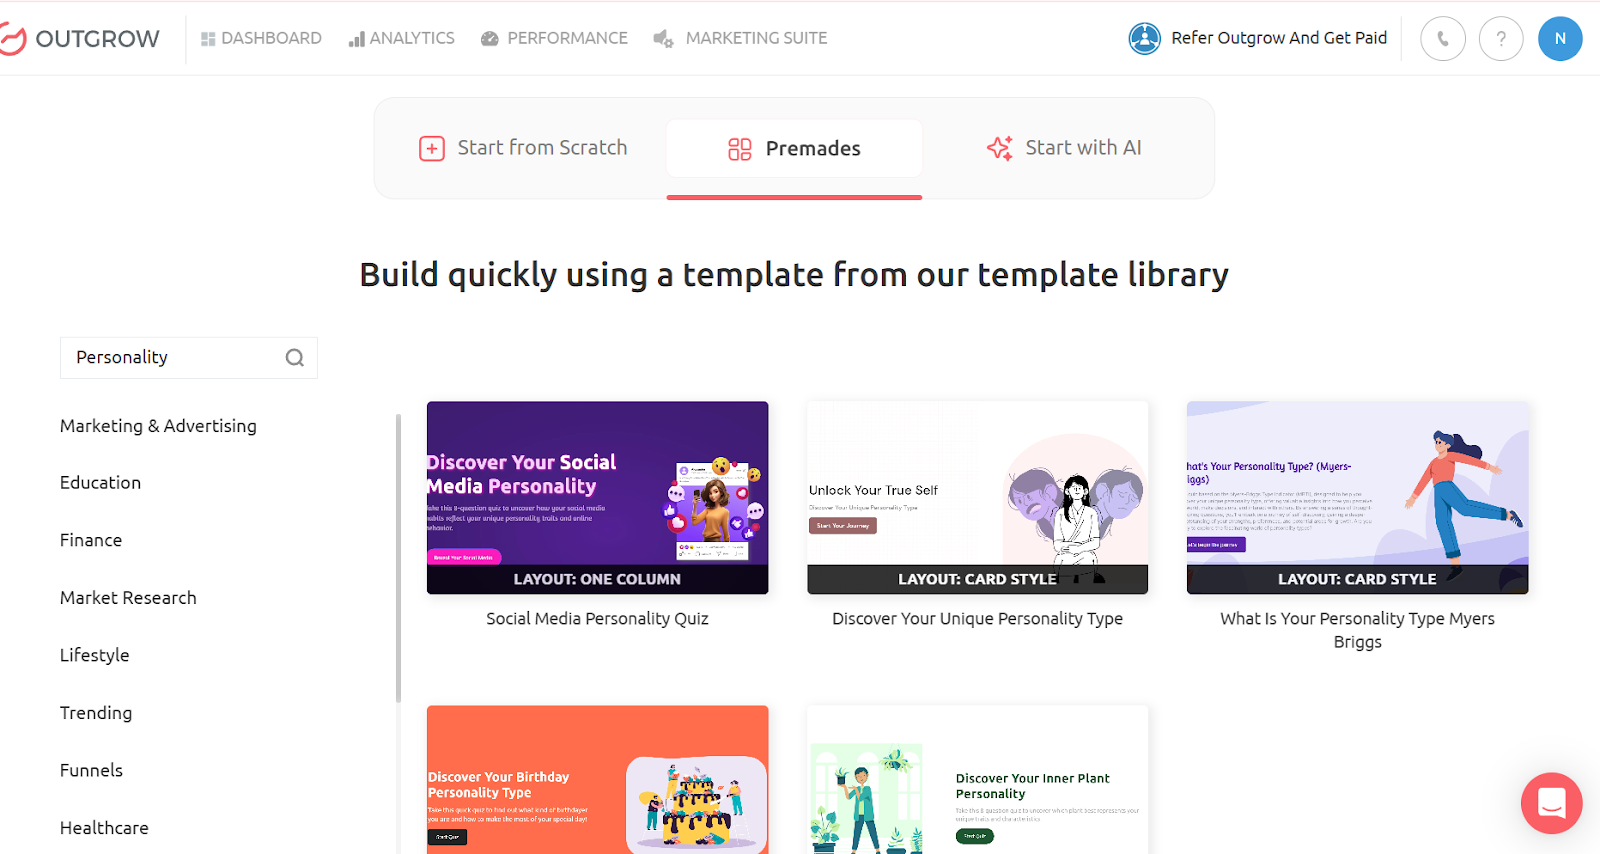Viewport: 1600px width, 854px height.
Task: Switch to the Start from Scratch tab
Action: [x=523, y=148]
